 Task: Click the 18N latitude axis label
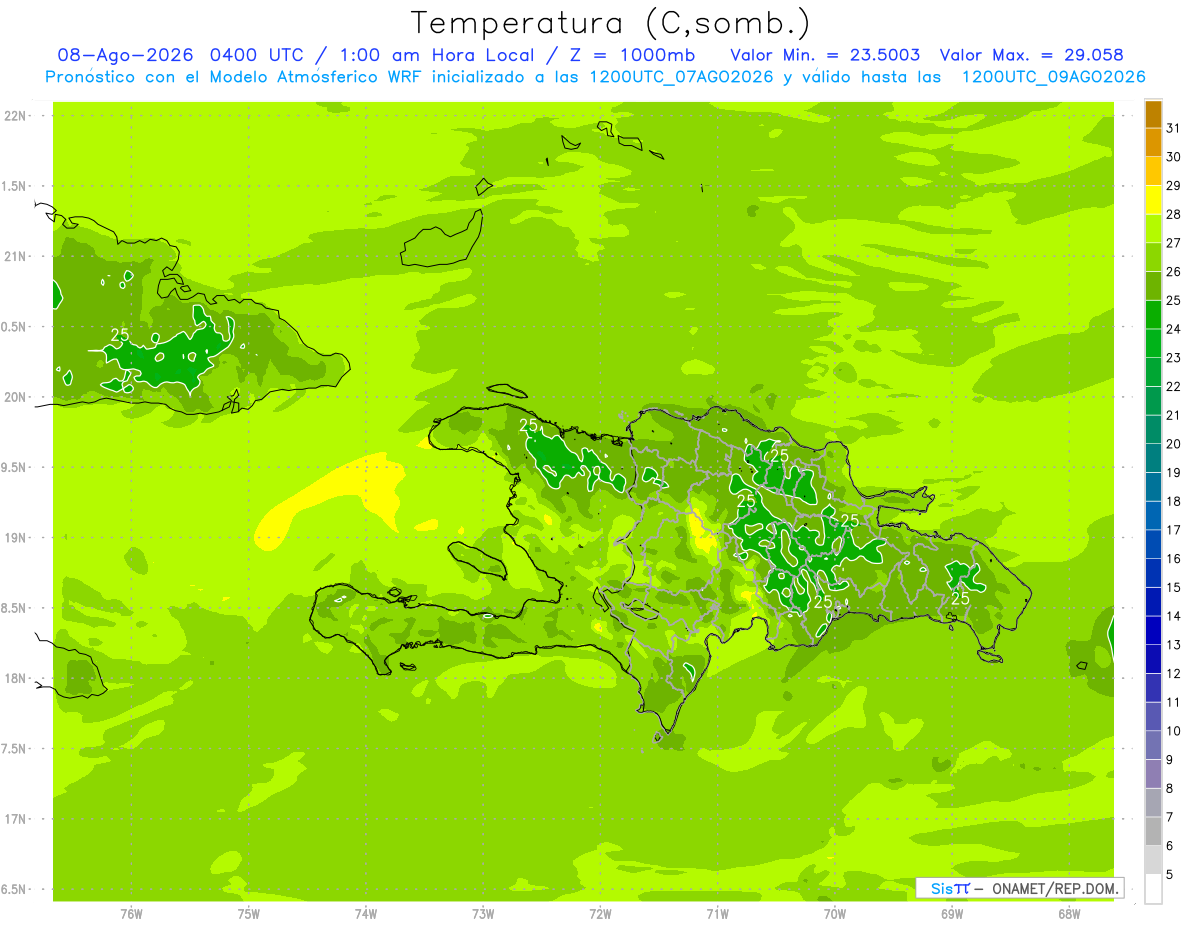15,678
